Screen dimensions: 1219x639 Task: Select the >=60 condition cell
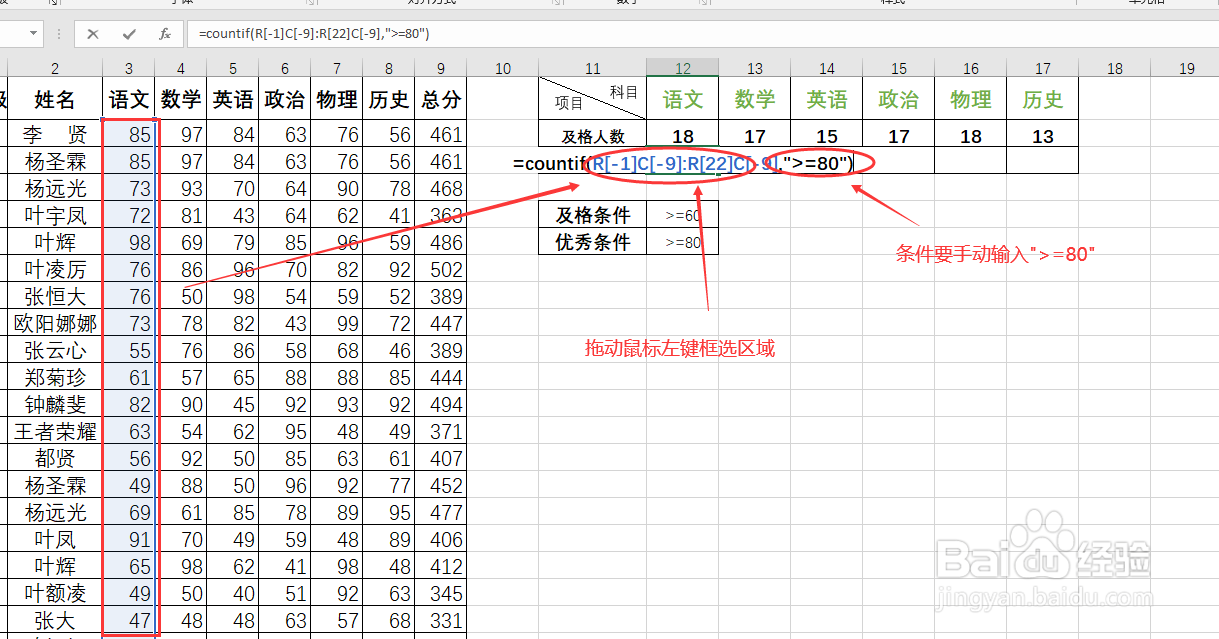[683, 214]
